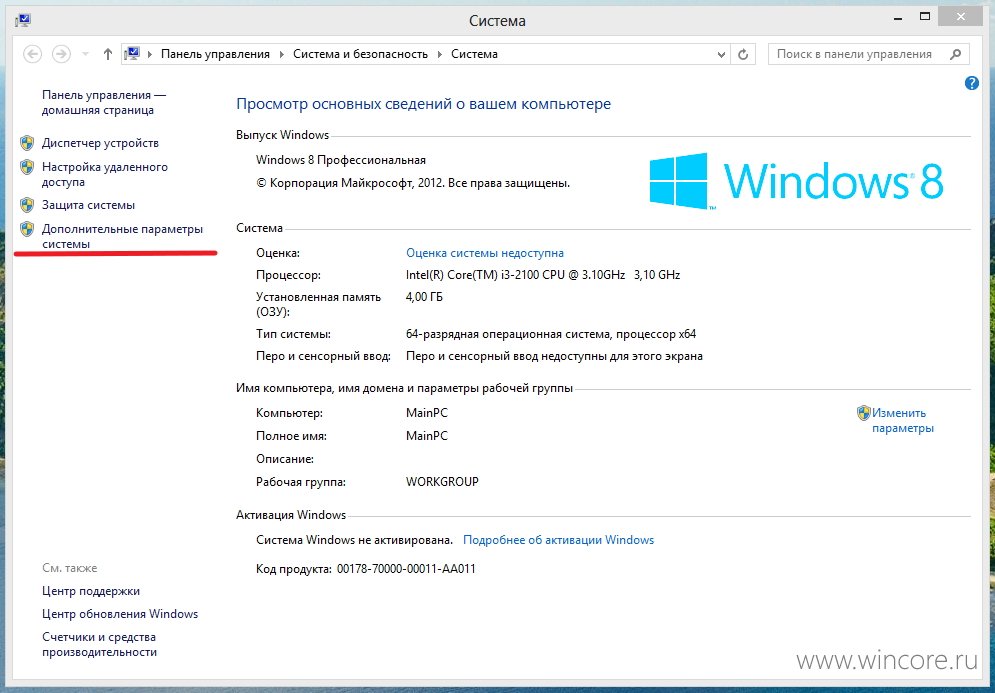
Task: Click Windows 8 Профессиональная edition text
Action: pyautogui.click(x=341, y=160)
